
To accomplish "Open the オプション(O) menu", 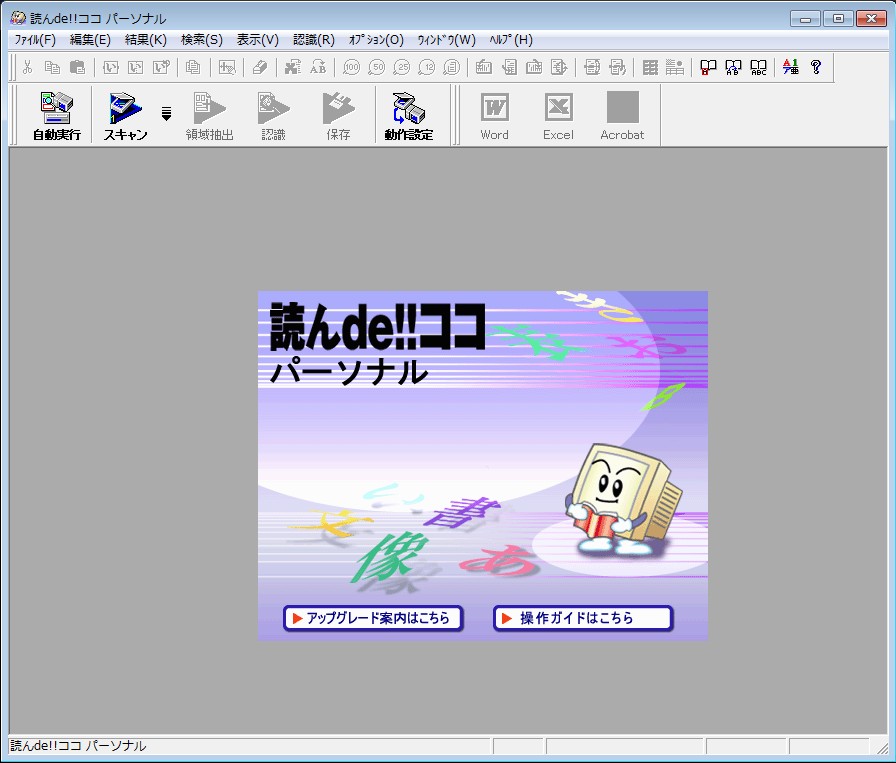I will pos(376,40).
